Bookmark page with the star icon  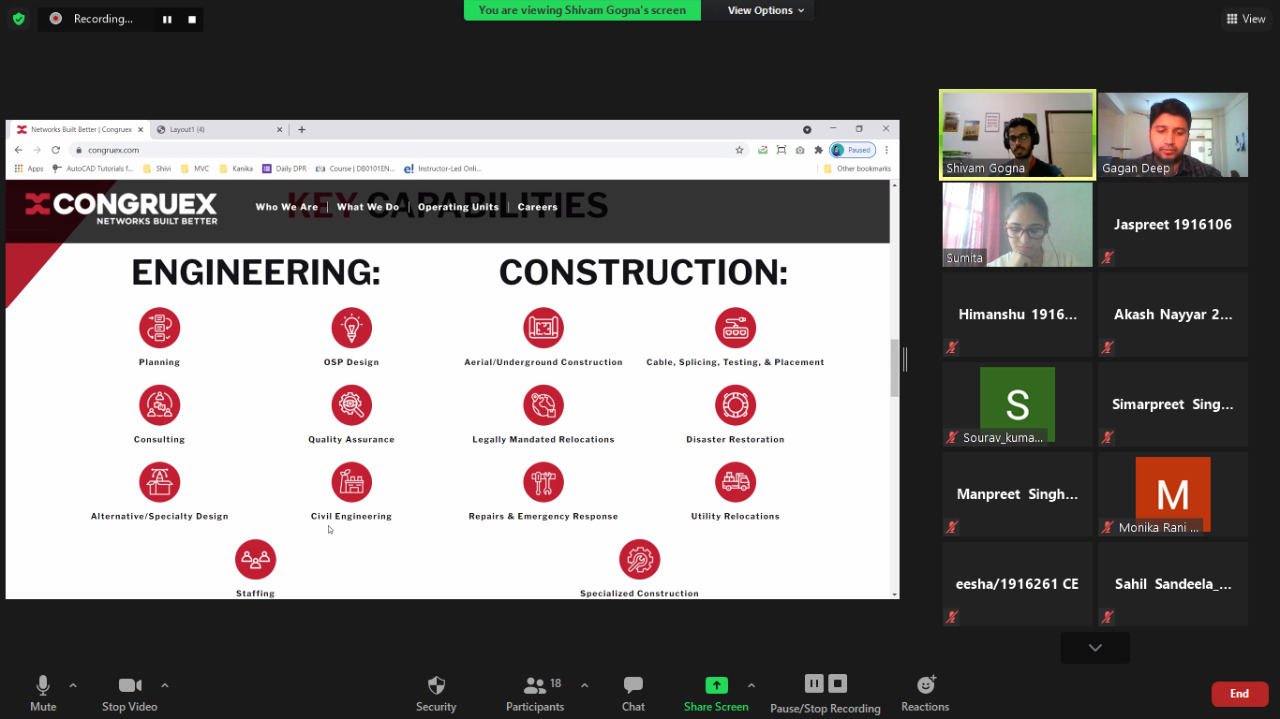pos(739,150)
